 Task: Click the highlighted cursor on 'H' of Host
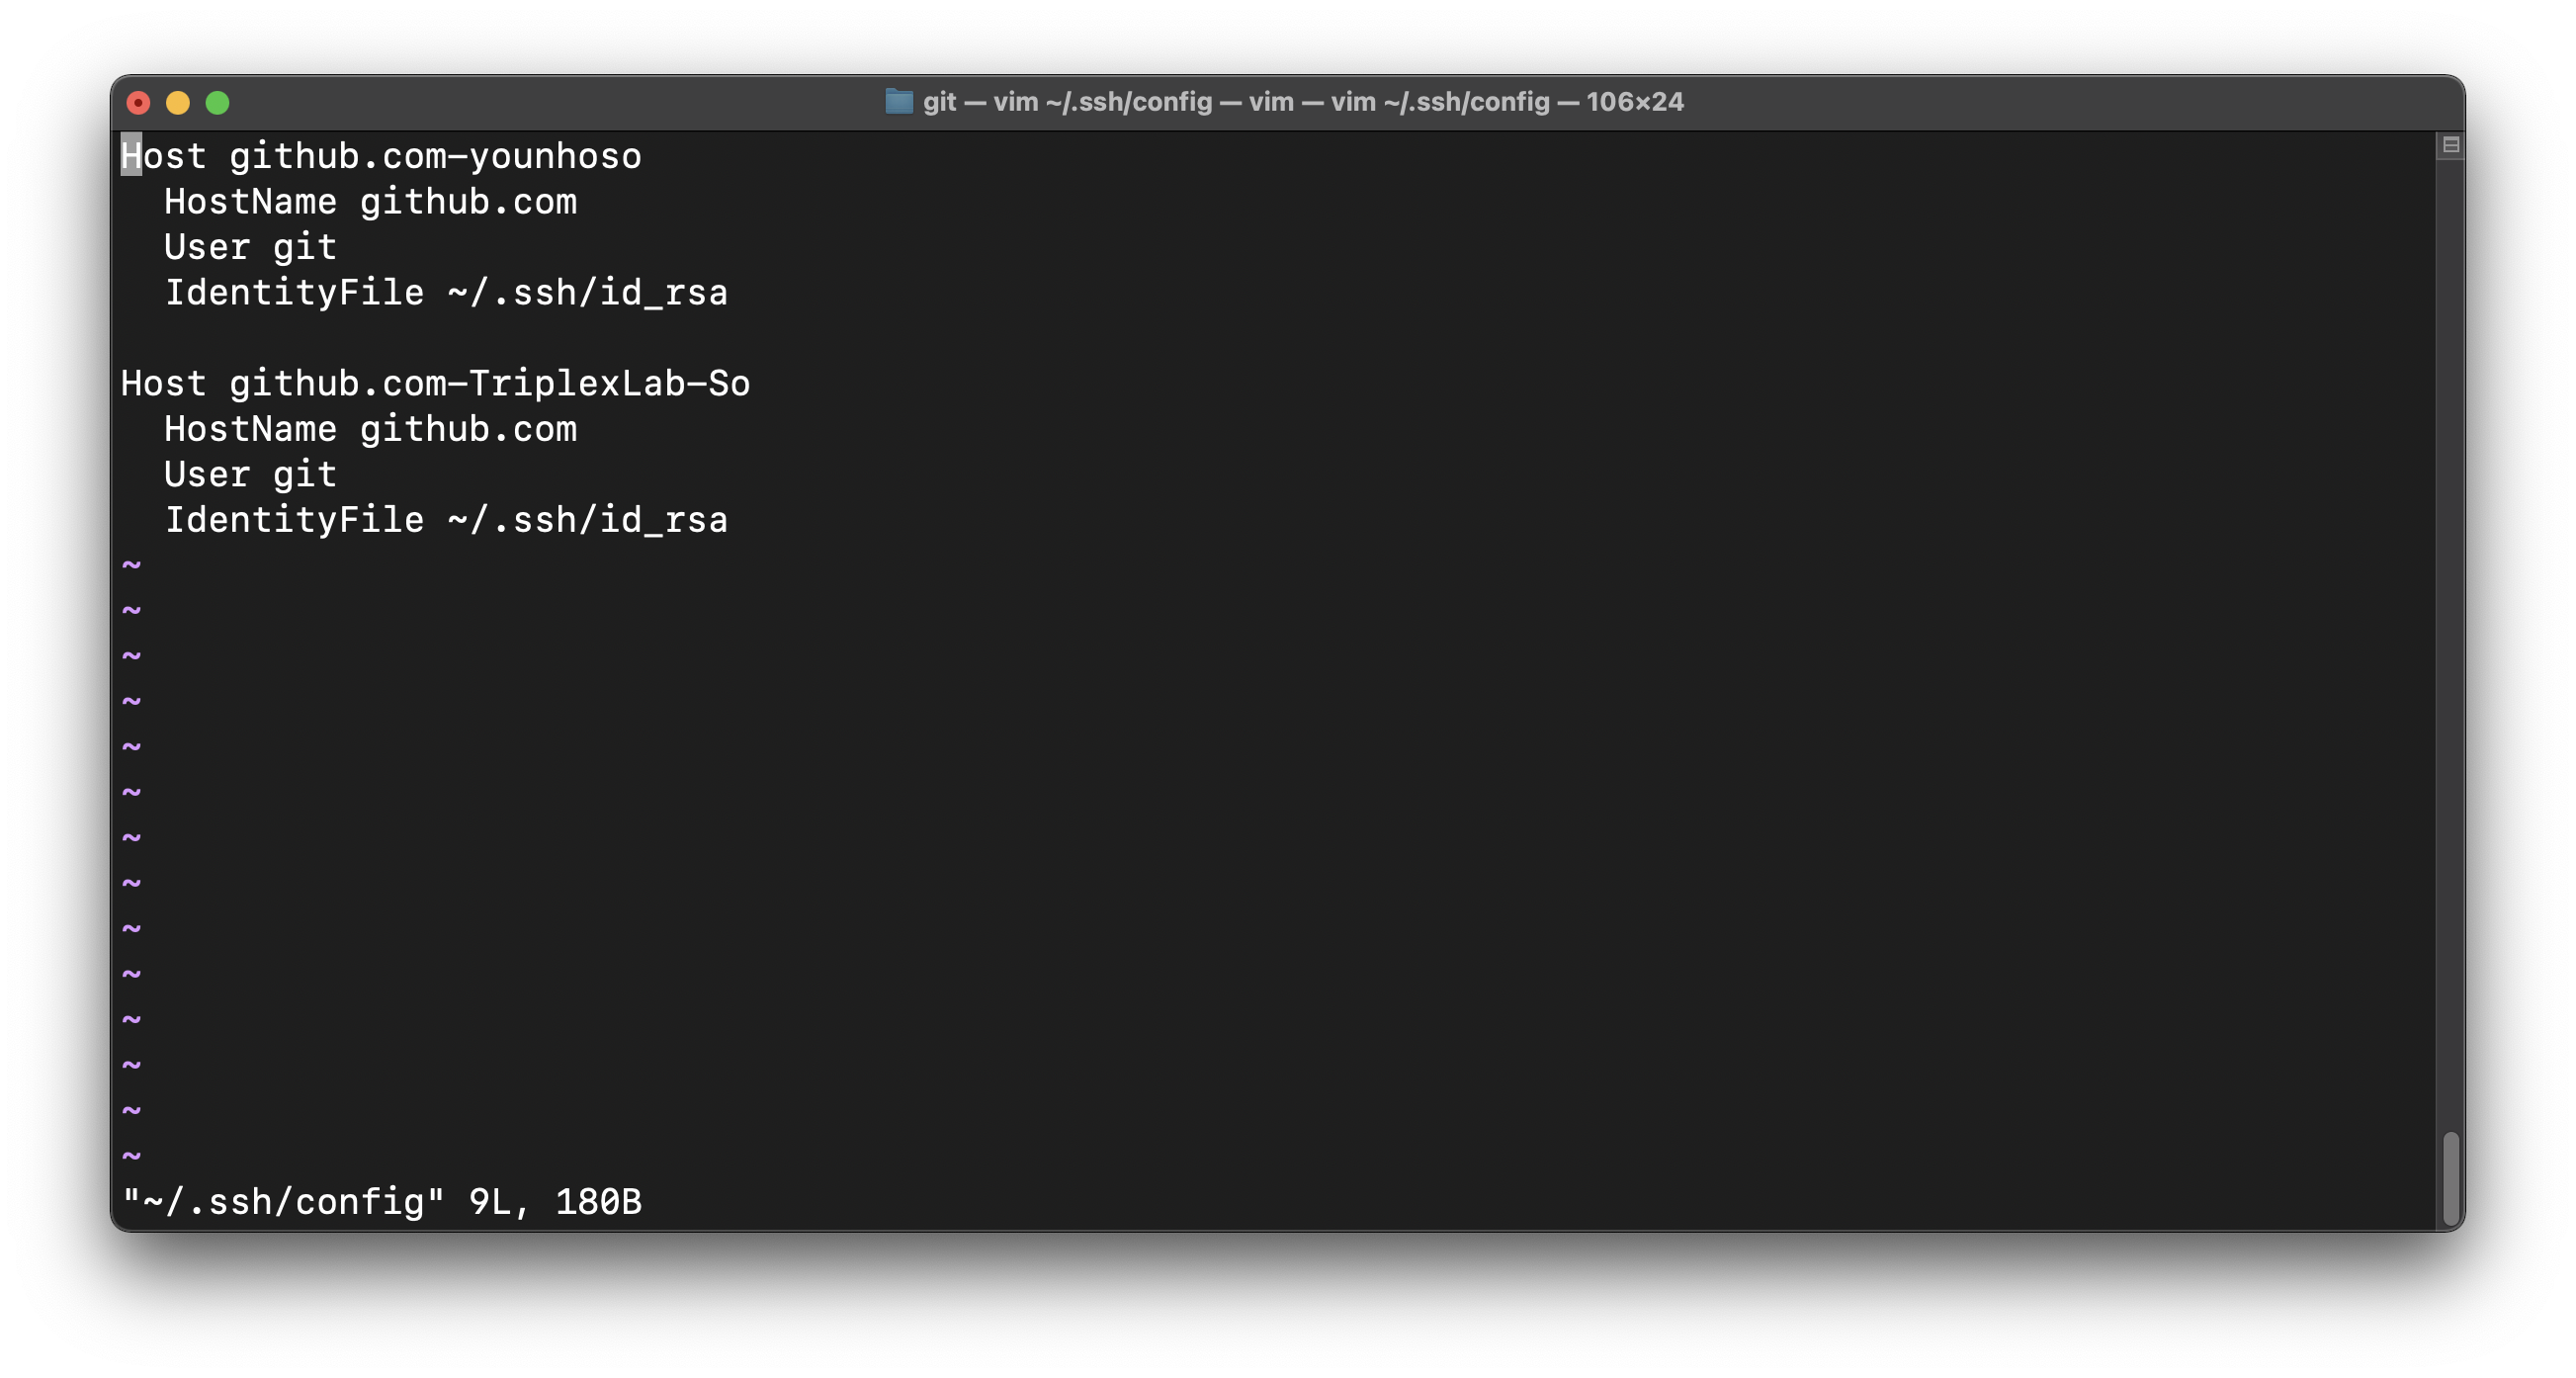[x=131, y=156]
